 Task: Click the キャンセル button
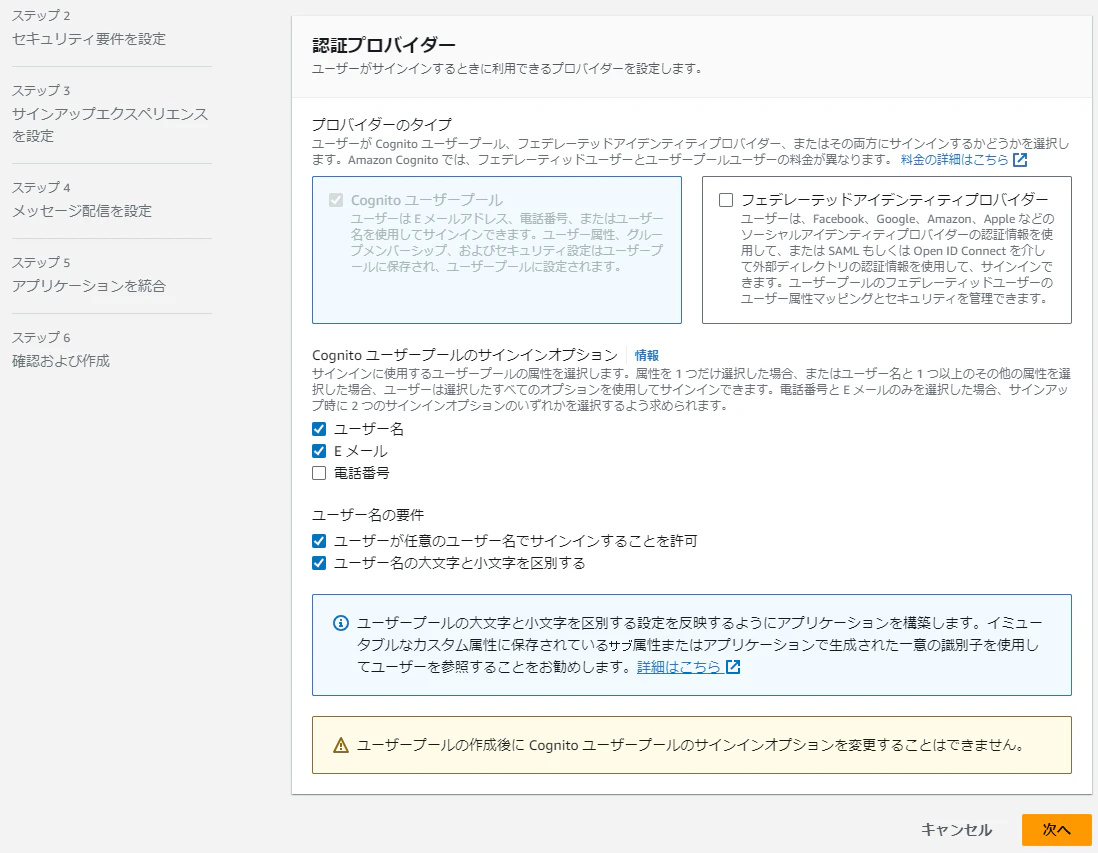[957, 830]
